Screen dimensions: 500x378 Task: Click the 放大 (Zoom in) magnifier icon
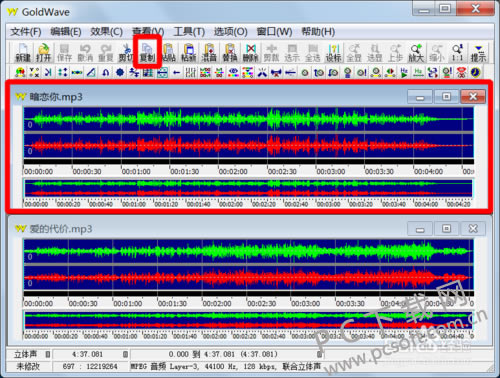point(416,53)
